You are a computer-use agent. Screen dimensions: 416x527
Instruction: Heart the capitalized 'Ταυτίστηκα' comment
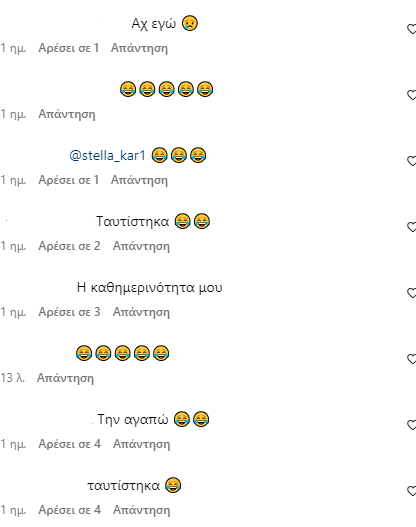tap(412, 227)
